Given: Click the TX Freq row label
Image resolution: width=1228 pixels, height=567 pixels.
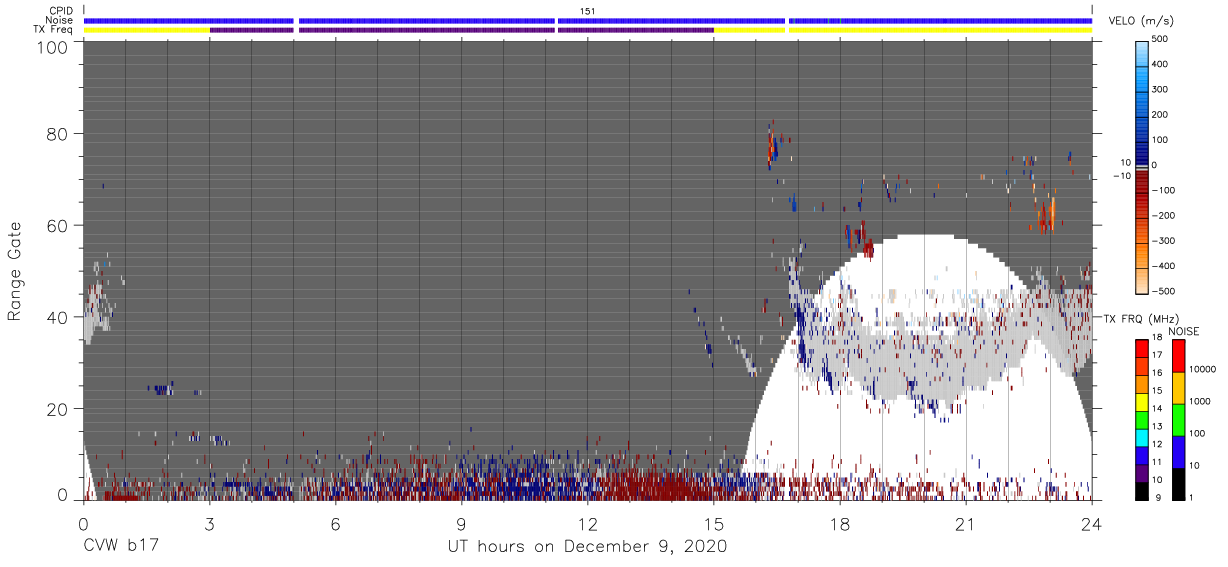Looking at the screenshot, I should click(53, 29).
